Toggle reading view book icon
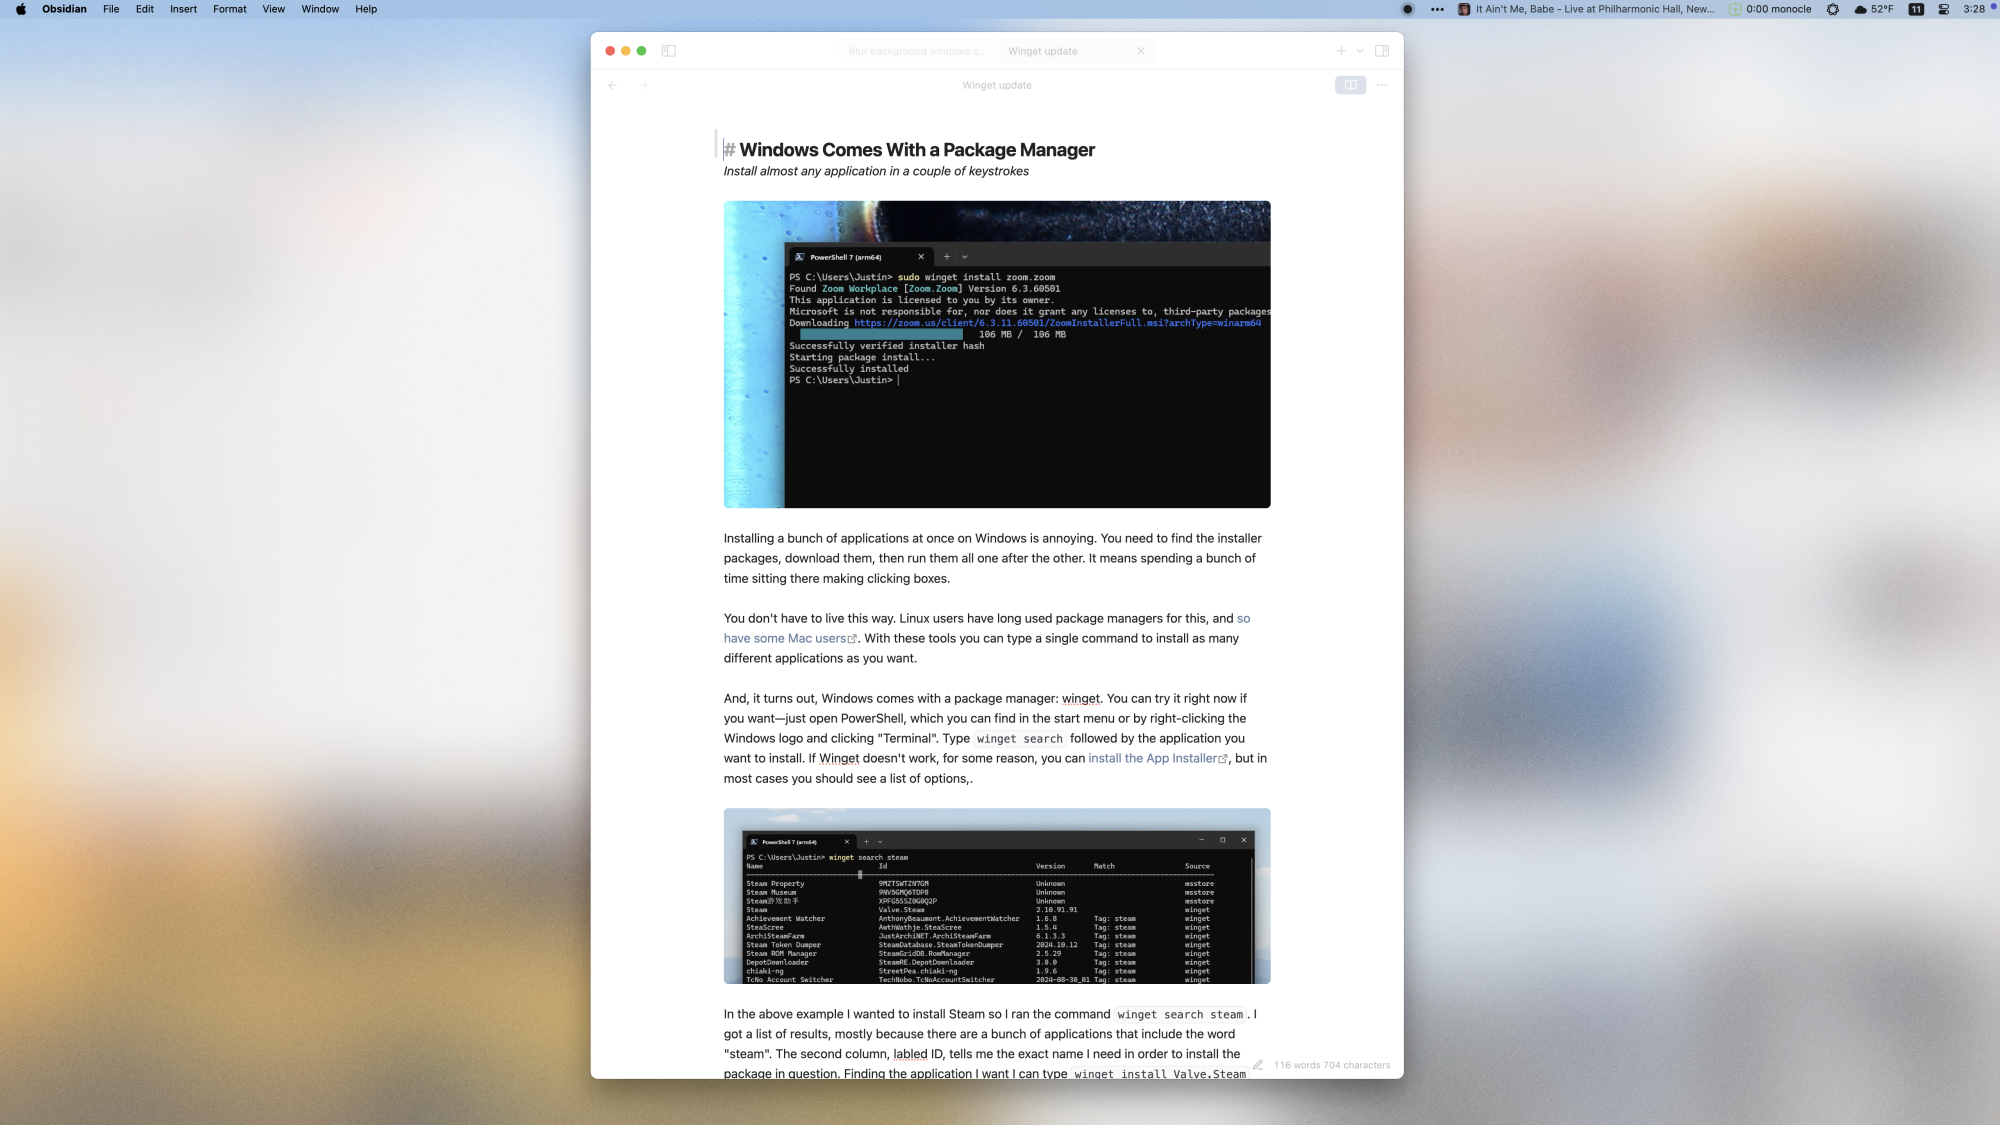2000x1125 pixels. [1350, 85]
